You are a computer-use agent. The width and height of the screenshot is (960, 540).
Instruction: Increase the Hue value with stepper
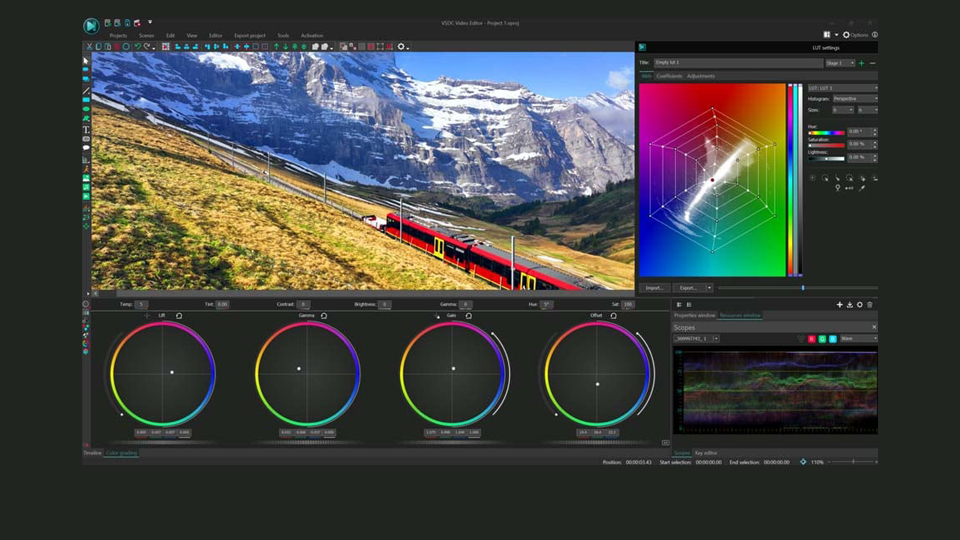[875, 130]
